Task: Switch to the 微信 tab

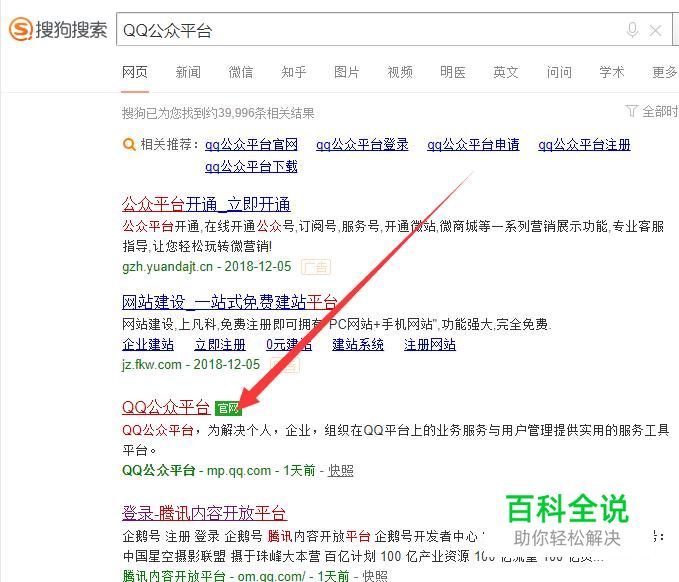Action: [x=241, y=72]
